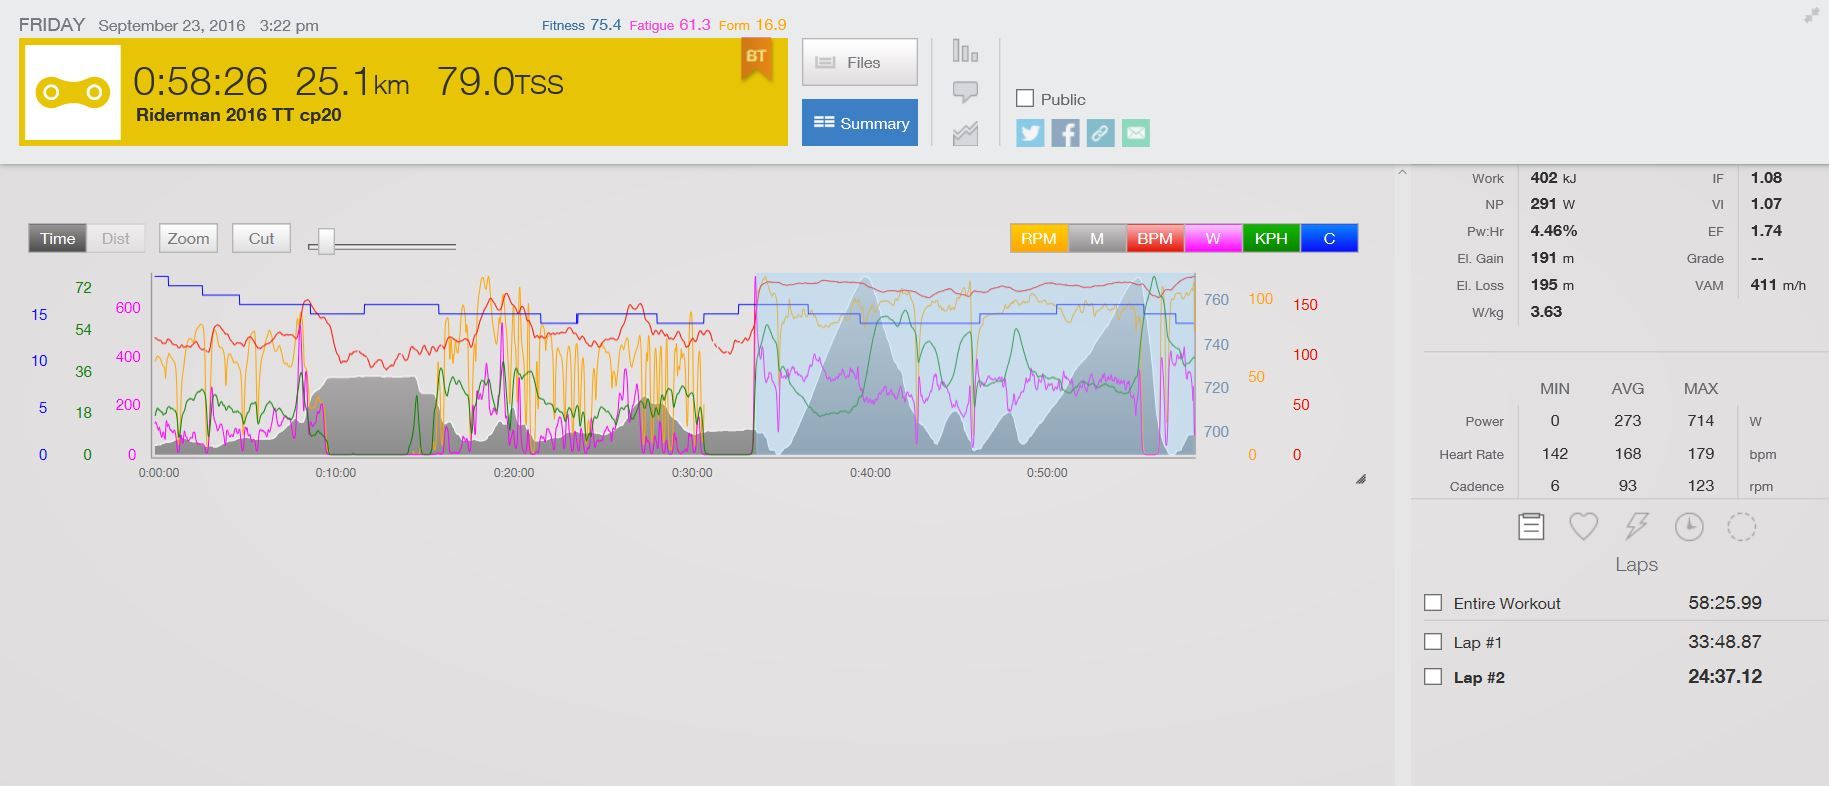Image resolution: width=1829 pixels, height=786 pixels.
Task: Switch chart axis to Dist
Action: point(116,238)
